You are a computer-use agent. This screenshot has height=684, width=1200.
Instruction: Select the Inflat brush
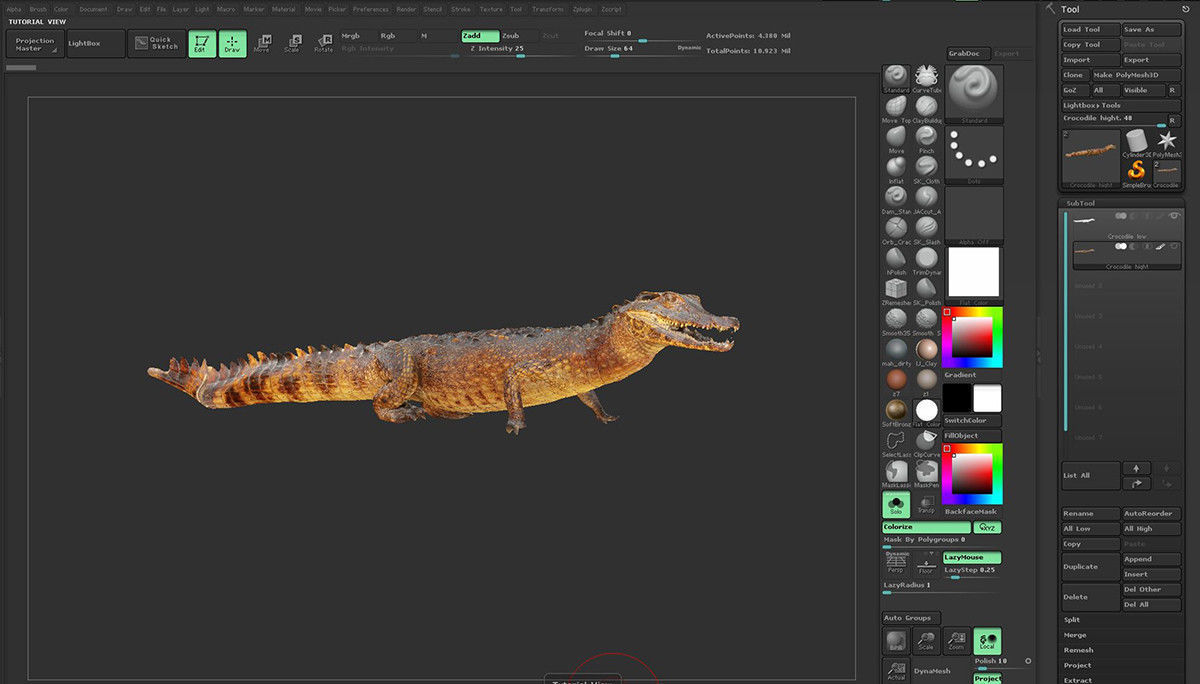[896, 167]
